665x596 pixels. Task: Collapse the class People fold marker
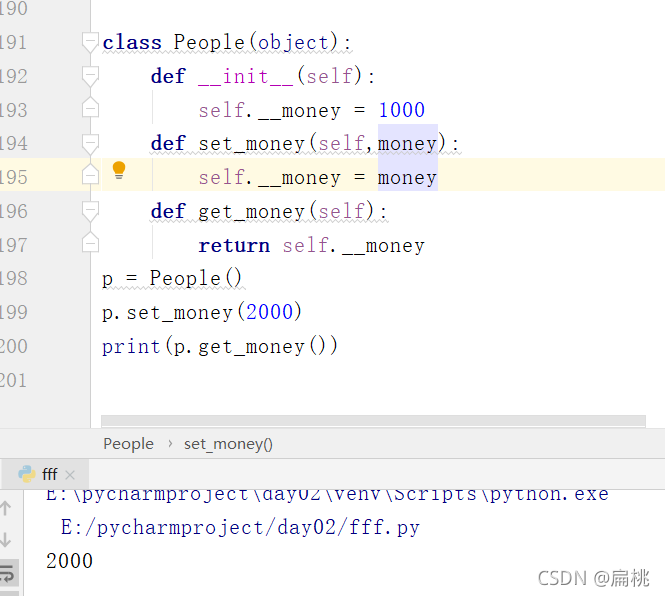point(90,42)
